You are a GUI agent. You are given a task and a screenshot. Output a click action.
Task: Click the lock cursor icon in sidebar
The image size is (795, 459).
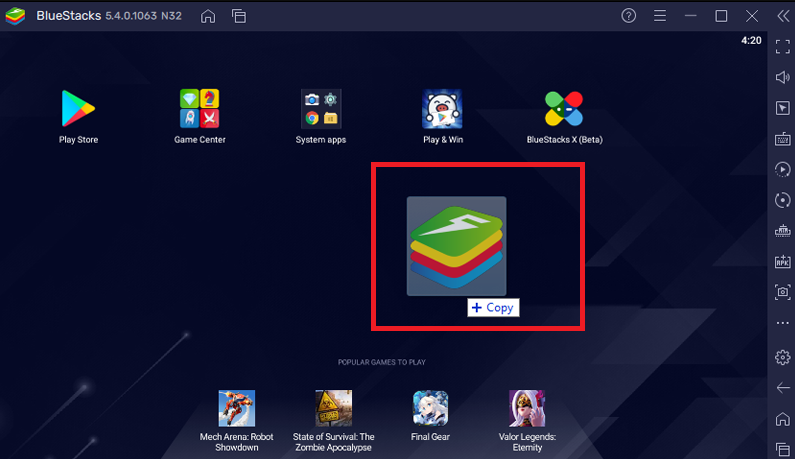[x=782, y=108]
